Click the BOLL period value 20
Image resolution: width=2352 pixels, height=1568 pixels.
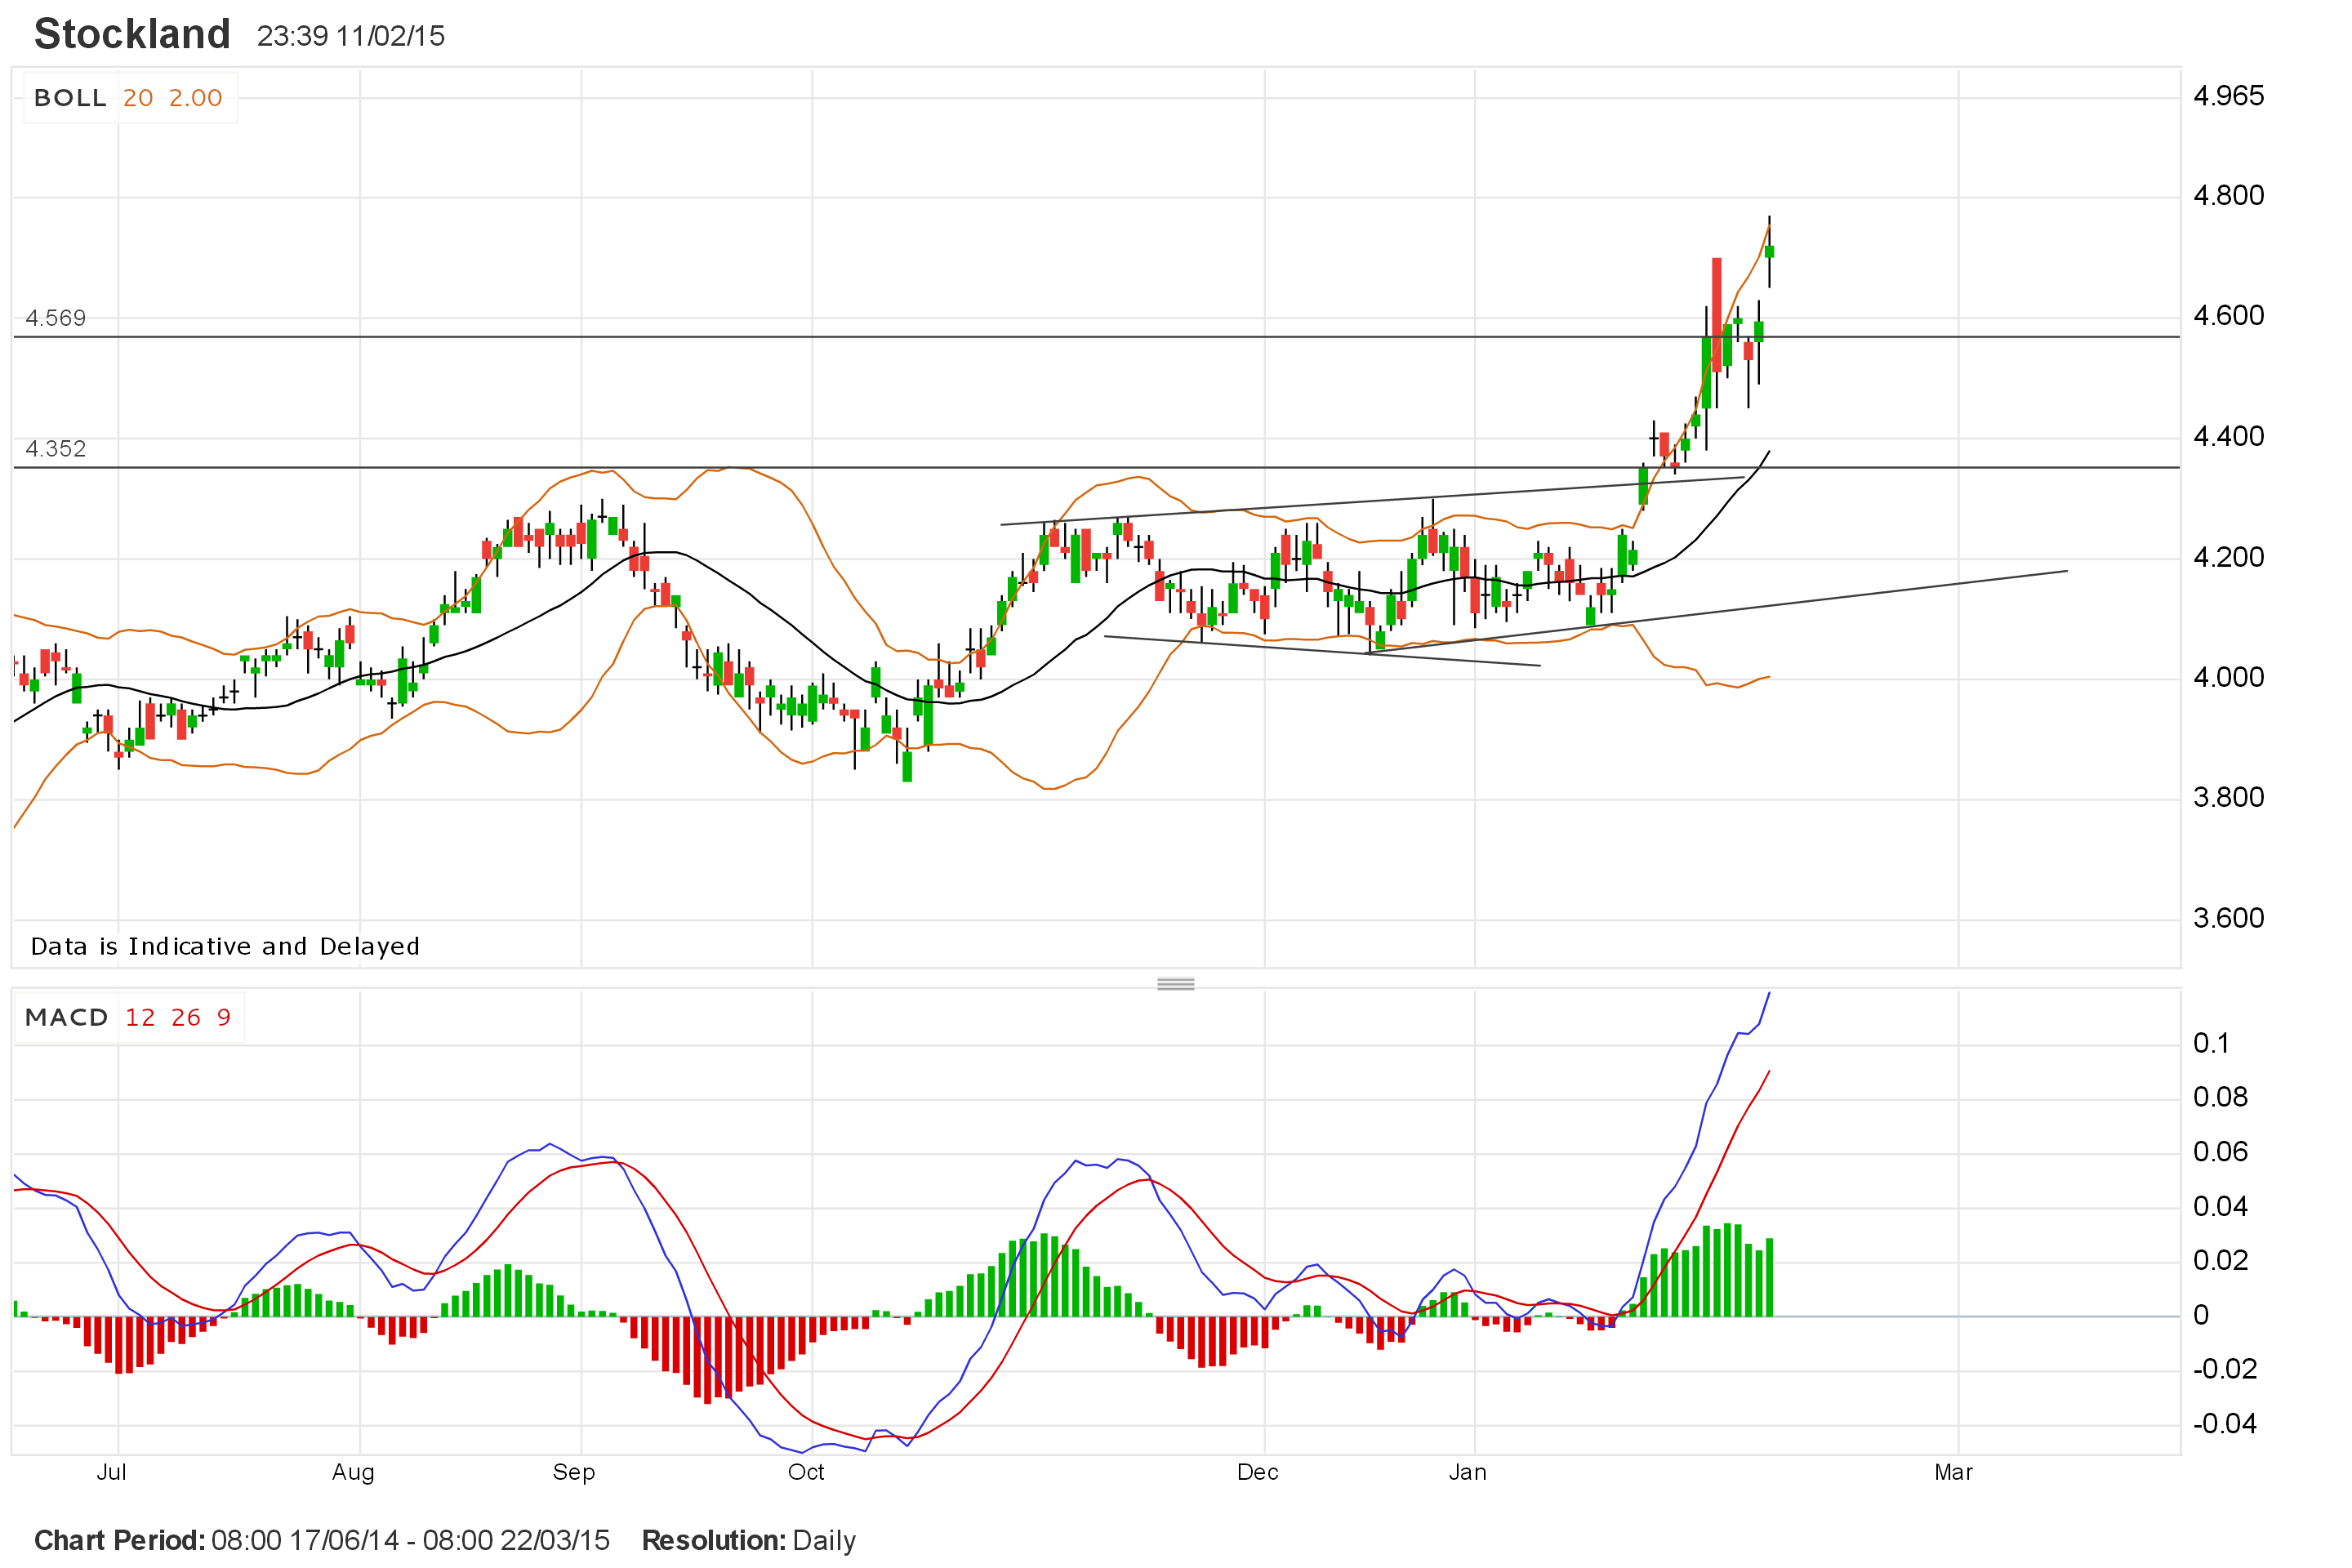(138, 98)
